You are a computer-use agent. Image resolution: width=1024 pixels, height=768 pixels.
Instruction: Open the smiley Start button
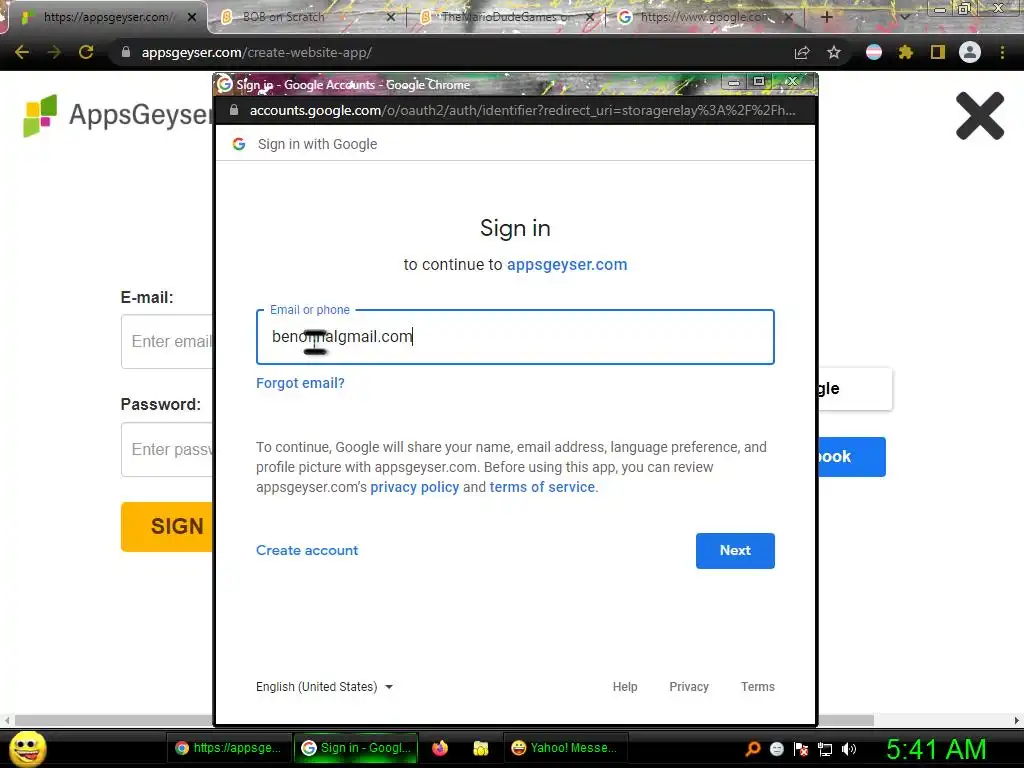point(27,748)
